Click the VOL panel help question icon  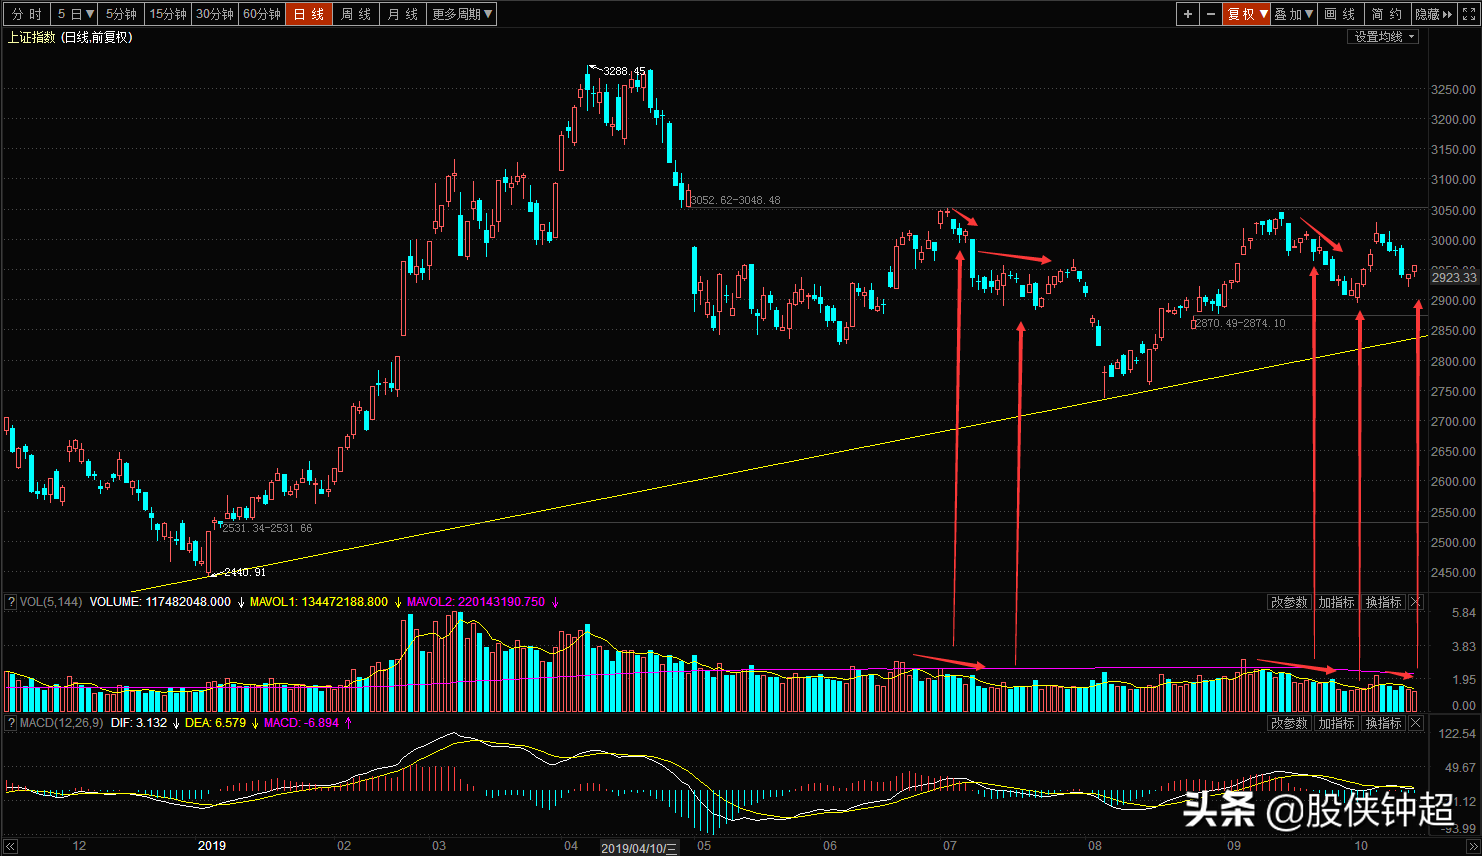click(11, 602)
